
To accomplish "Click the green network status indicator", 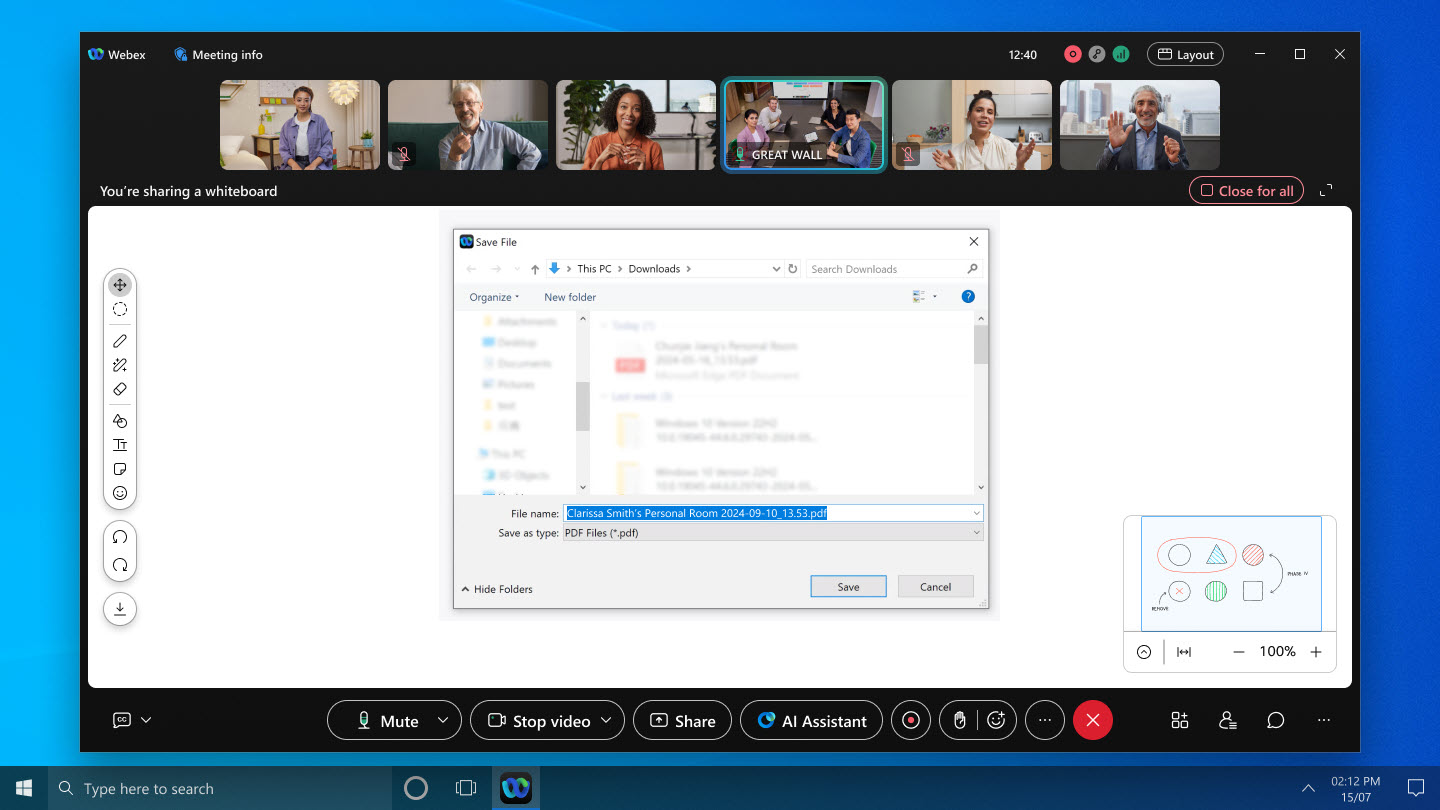I will click(x=1121, y=55).
